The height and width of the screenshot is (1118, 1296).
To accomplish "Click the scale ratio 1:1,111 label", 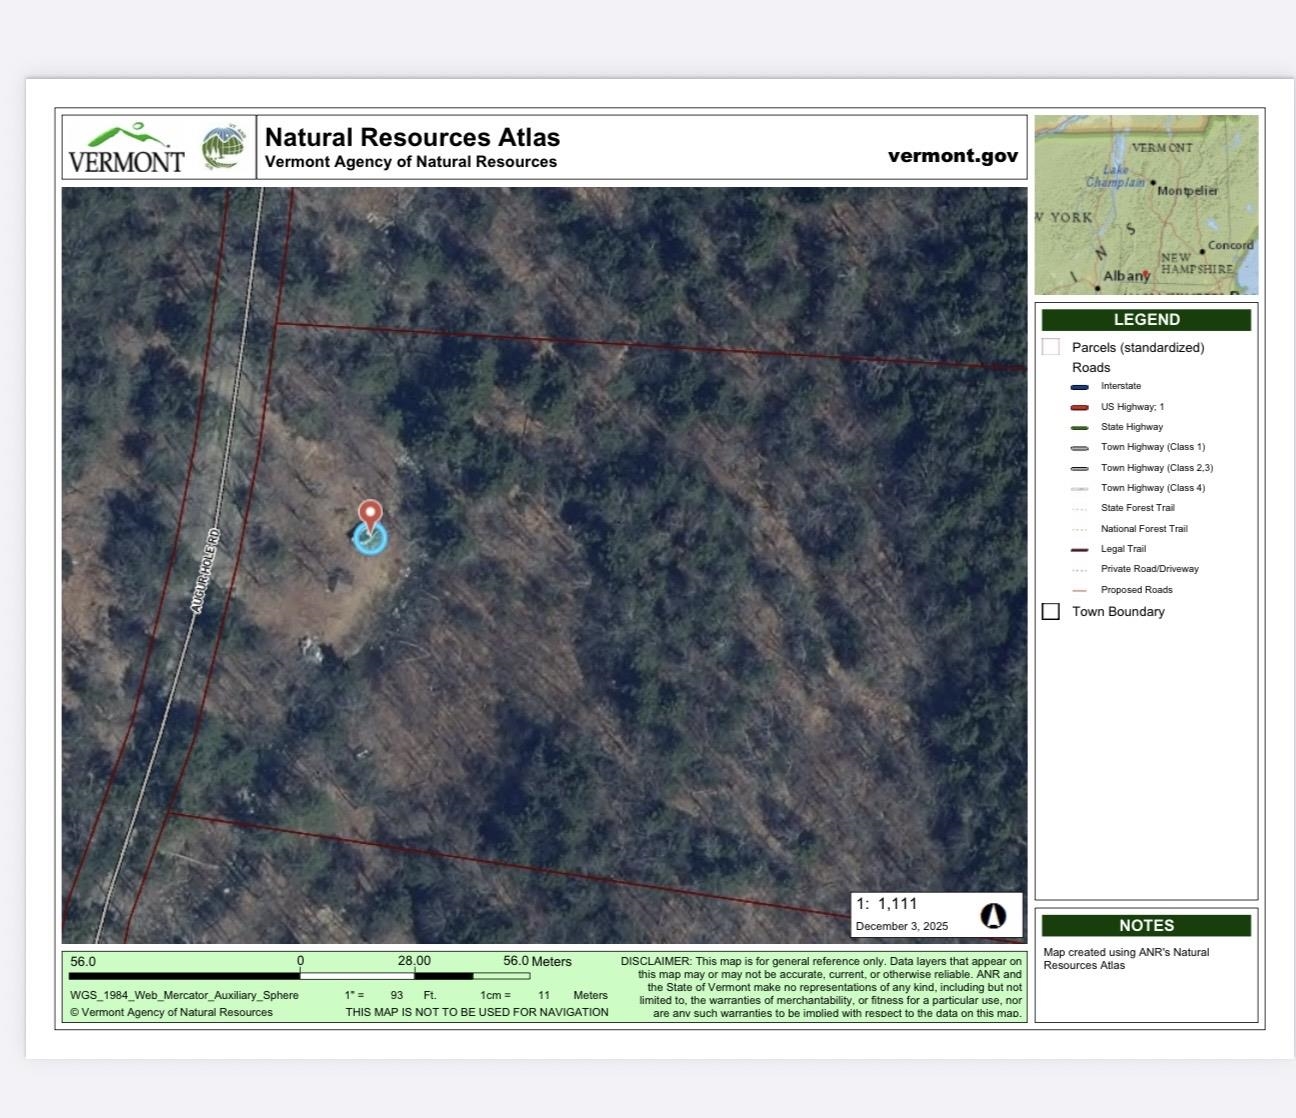I will coord(888,903).
